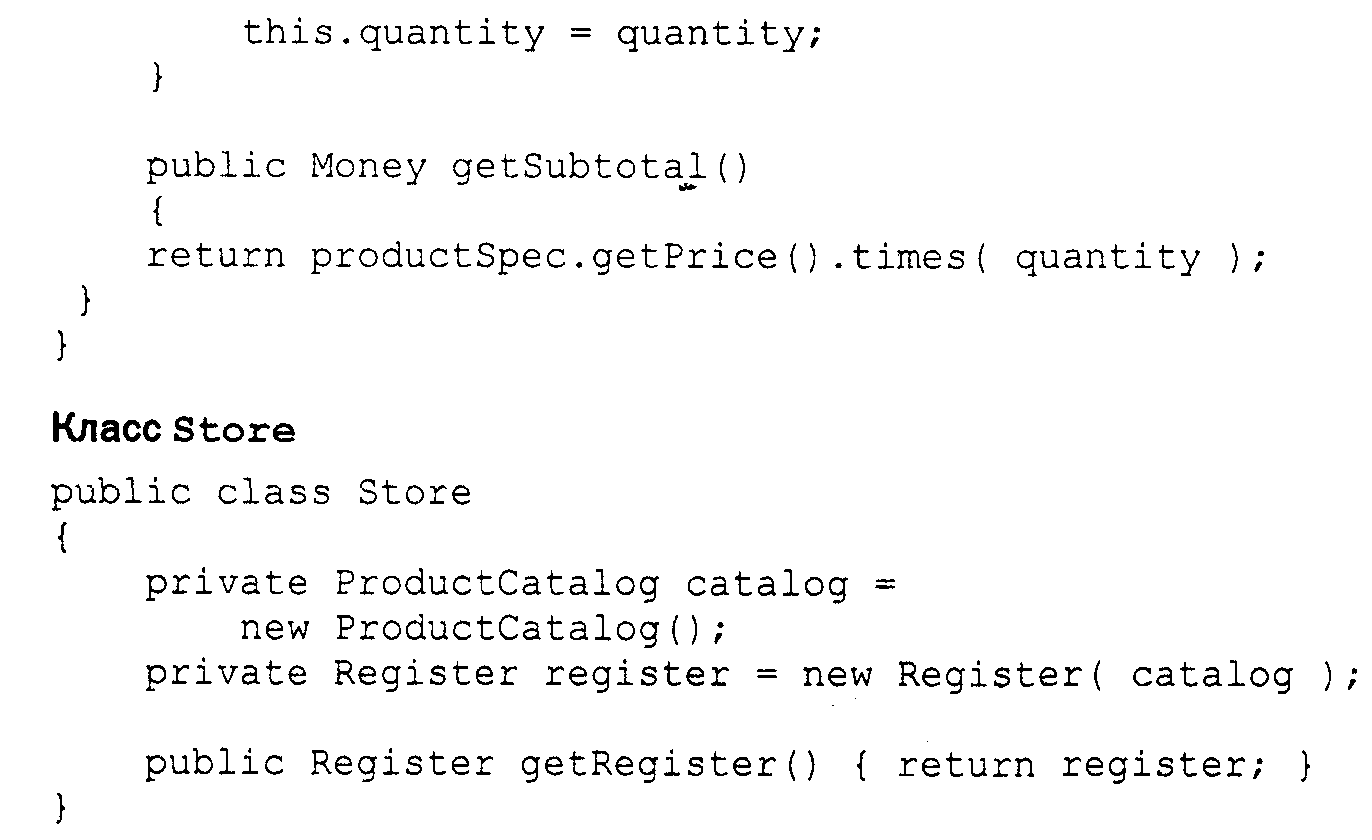Click the 'catalog =' variable name

pyautogui.click(x=790, y=584)
